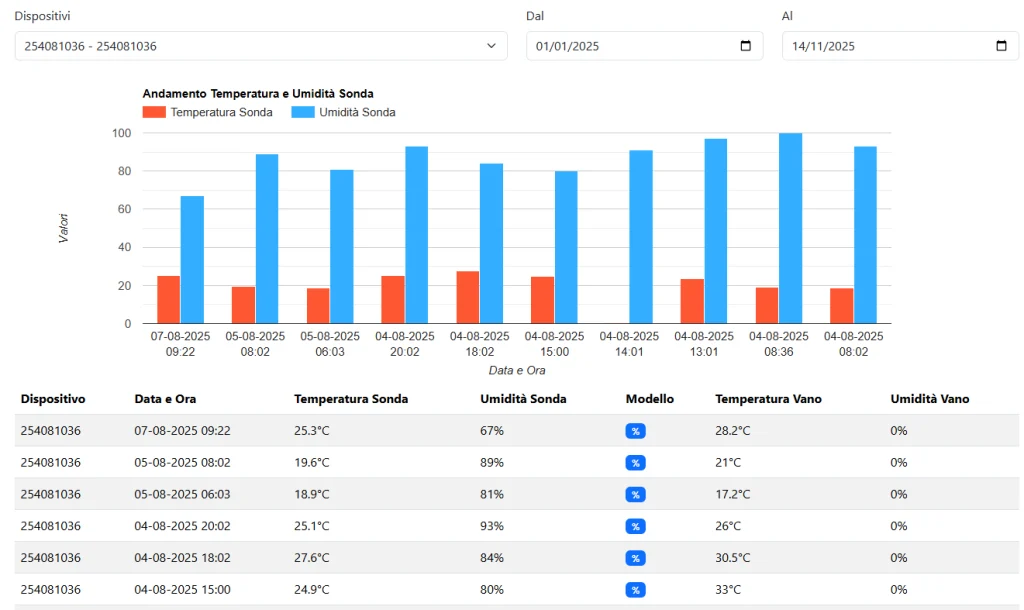Toggle the Temperatura Sonda legend label
Screen dimensions: 1024x610
[x=221, y=113]
